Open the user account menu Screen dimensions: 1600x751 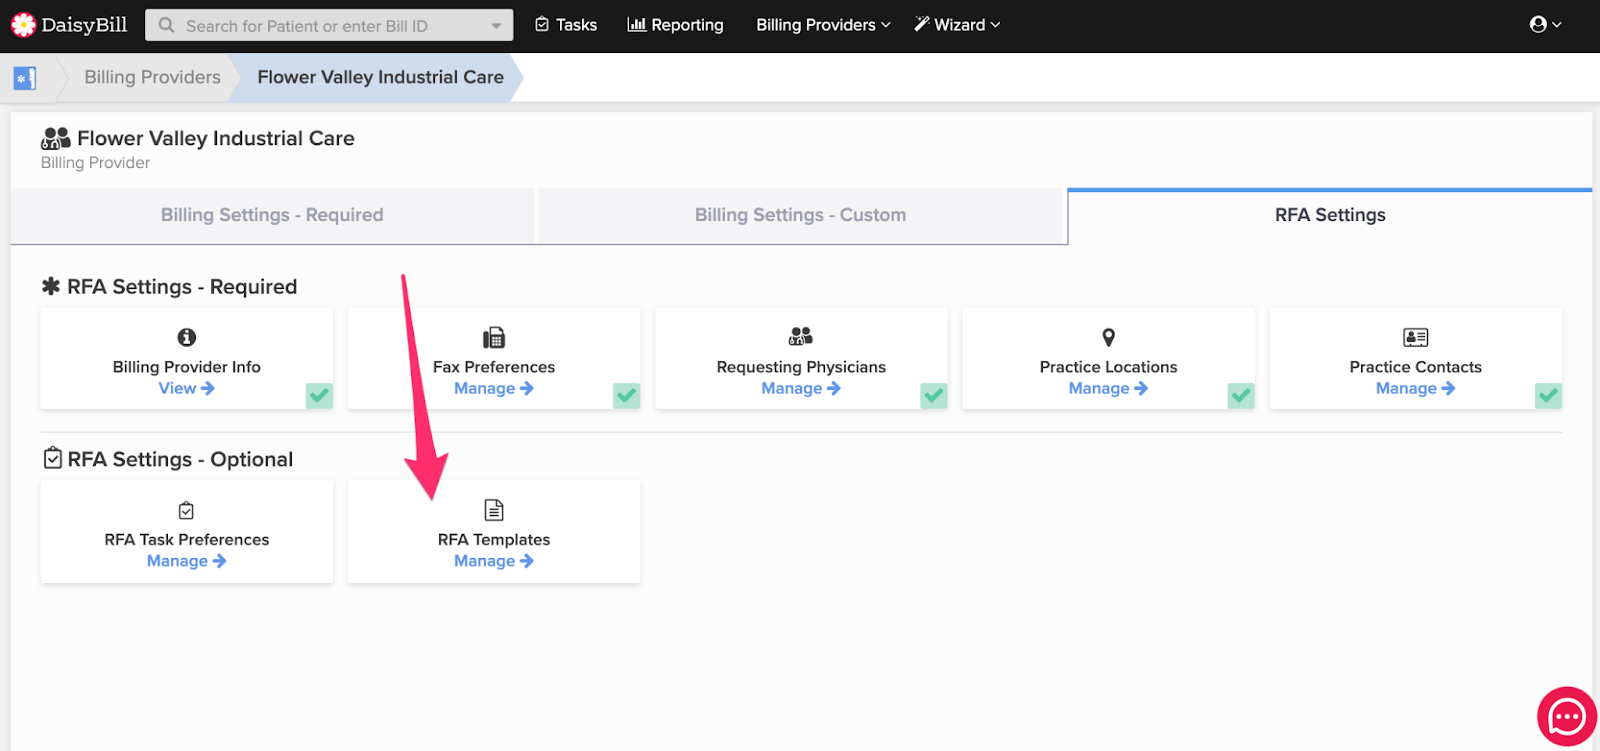[x=1545, y=24]
